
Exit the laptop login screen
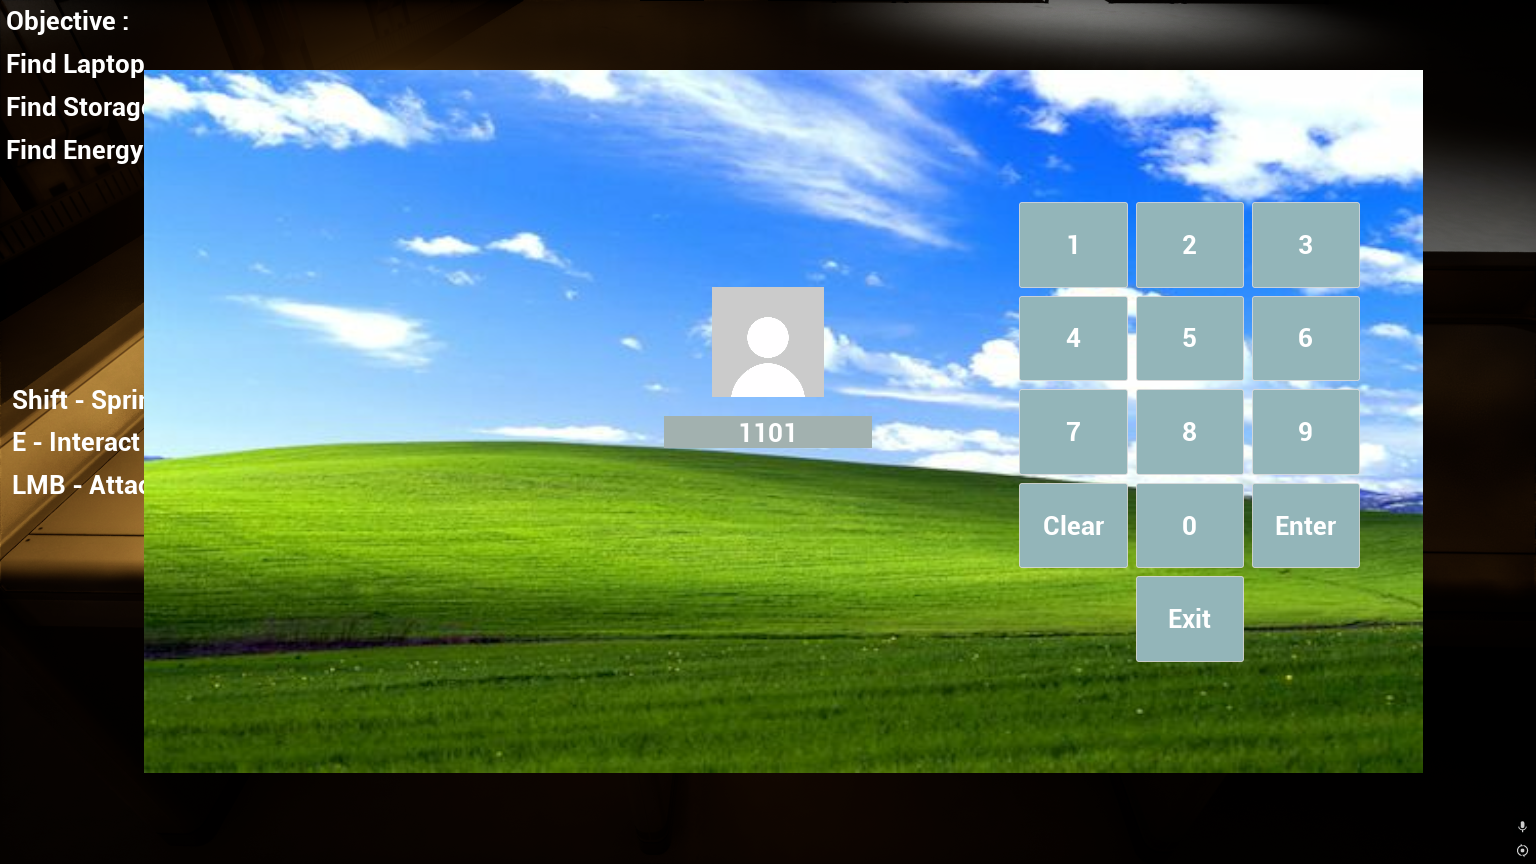point(1190,619)
